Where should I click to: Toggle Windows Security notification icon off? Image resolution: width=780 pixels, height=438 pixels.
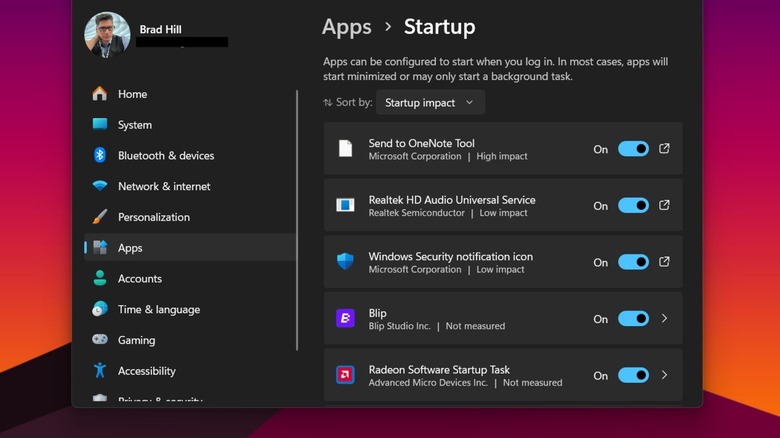[633, 262]
